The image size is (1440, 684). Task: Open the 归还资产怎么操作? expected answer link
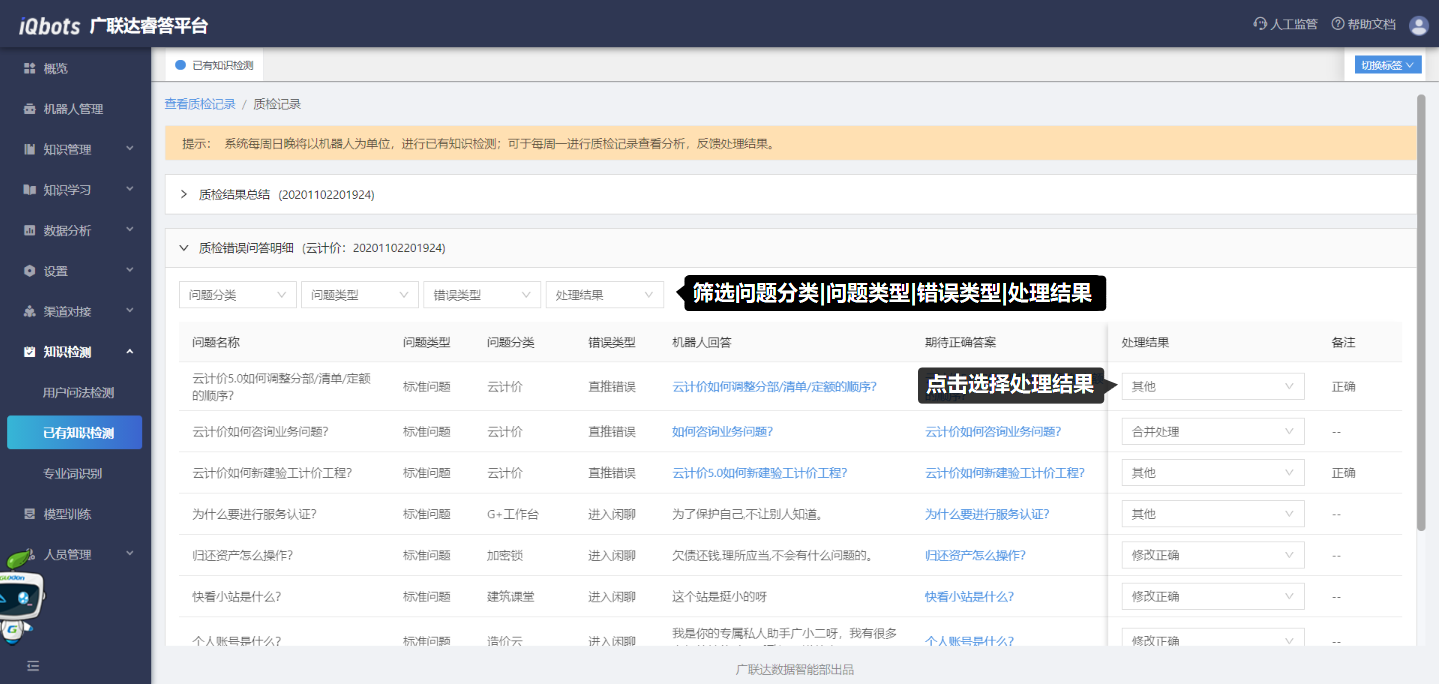[x=975, y=555]
